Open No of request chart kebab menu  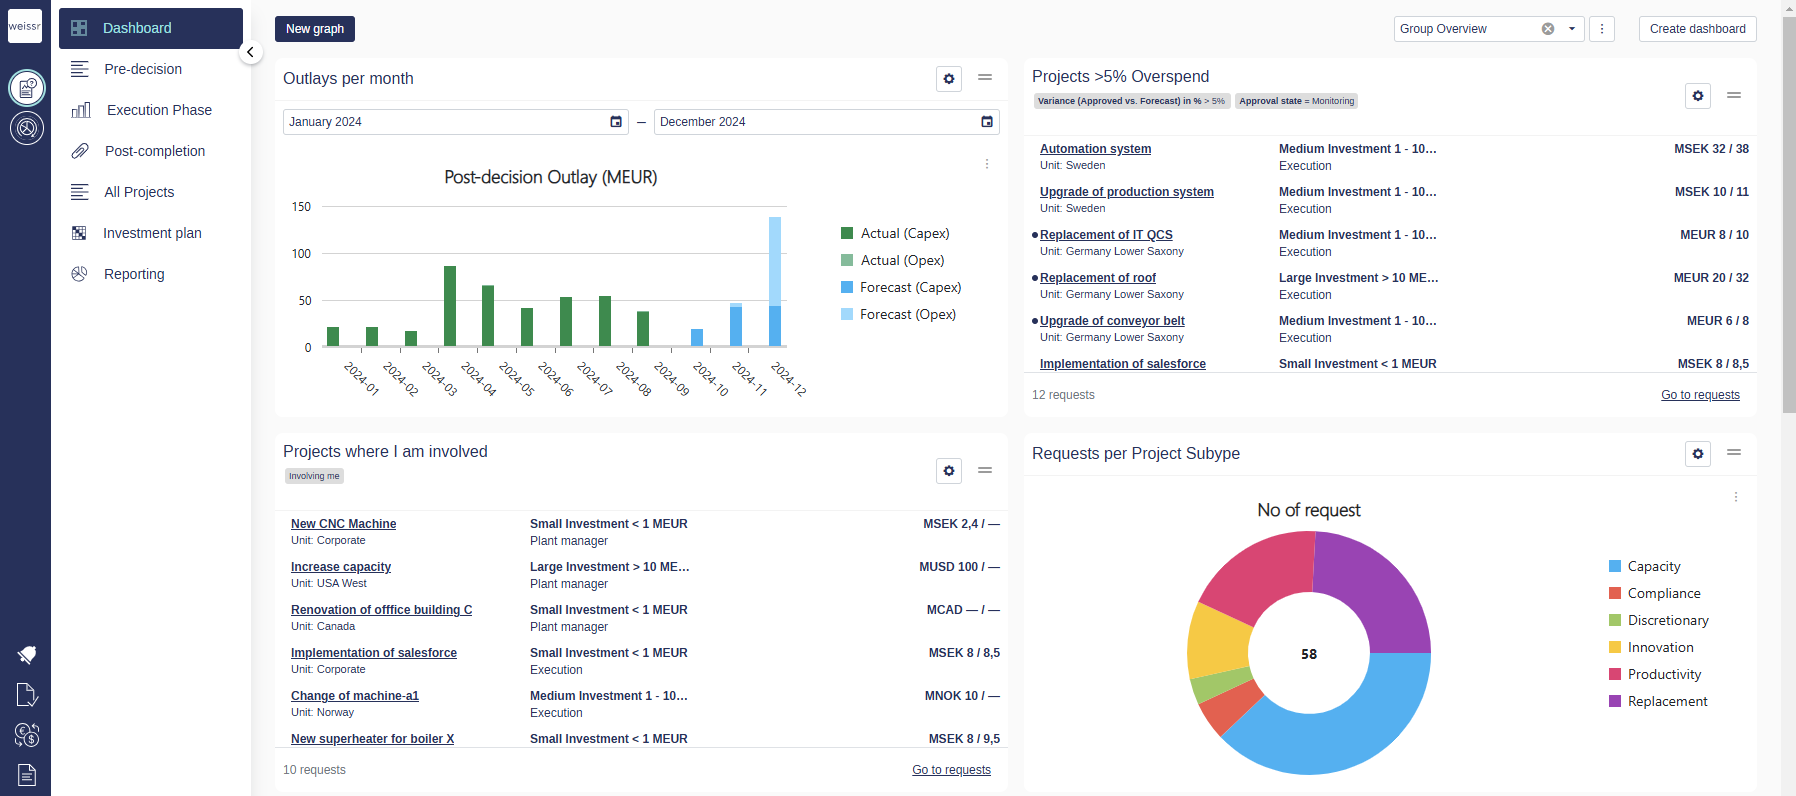click(1736, 497)
